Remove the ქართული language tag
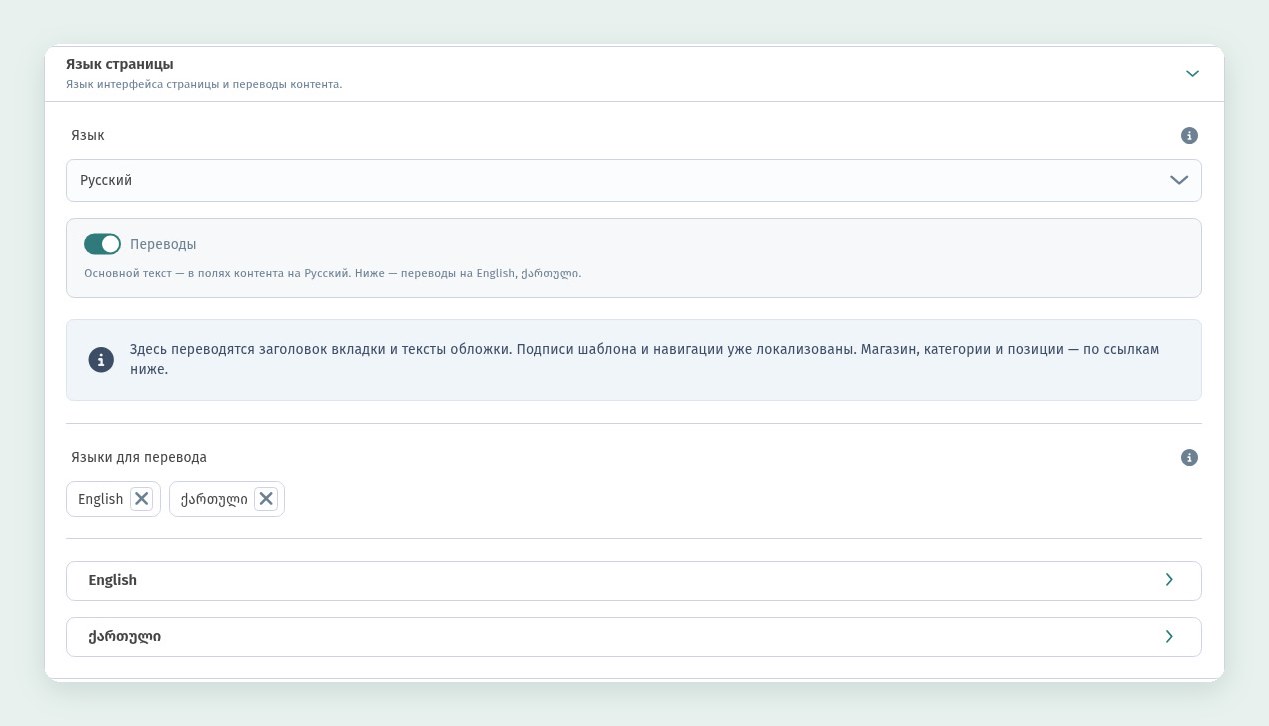 pos(266,499)
